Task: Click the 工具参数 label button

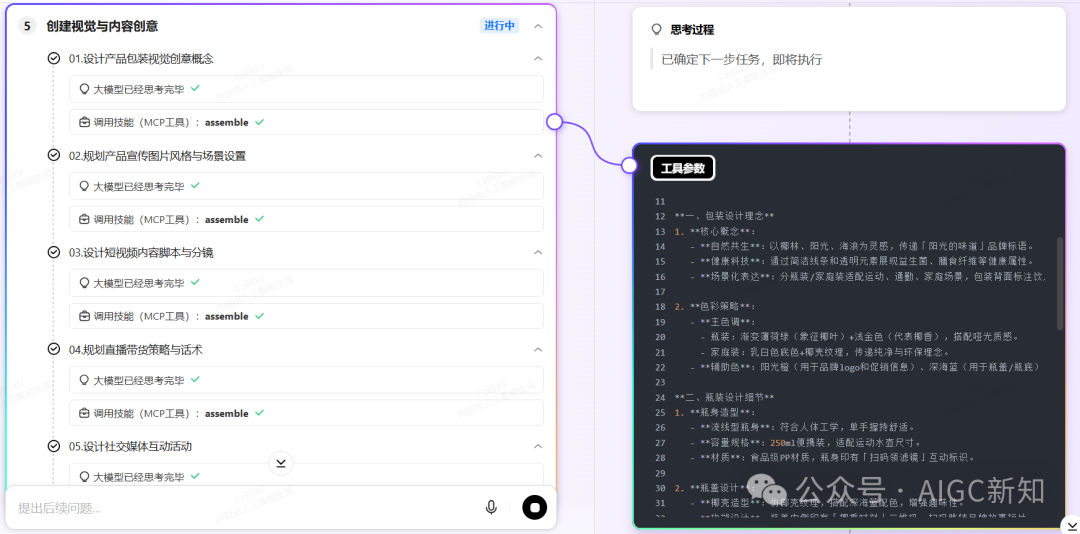Action: tap(683, 167)
